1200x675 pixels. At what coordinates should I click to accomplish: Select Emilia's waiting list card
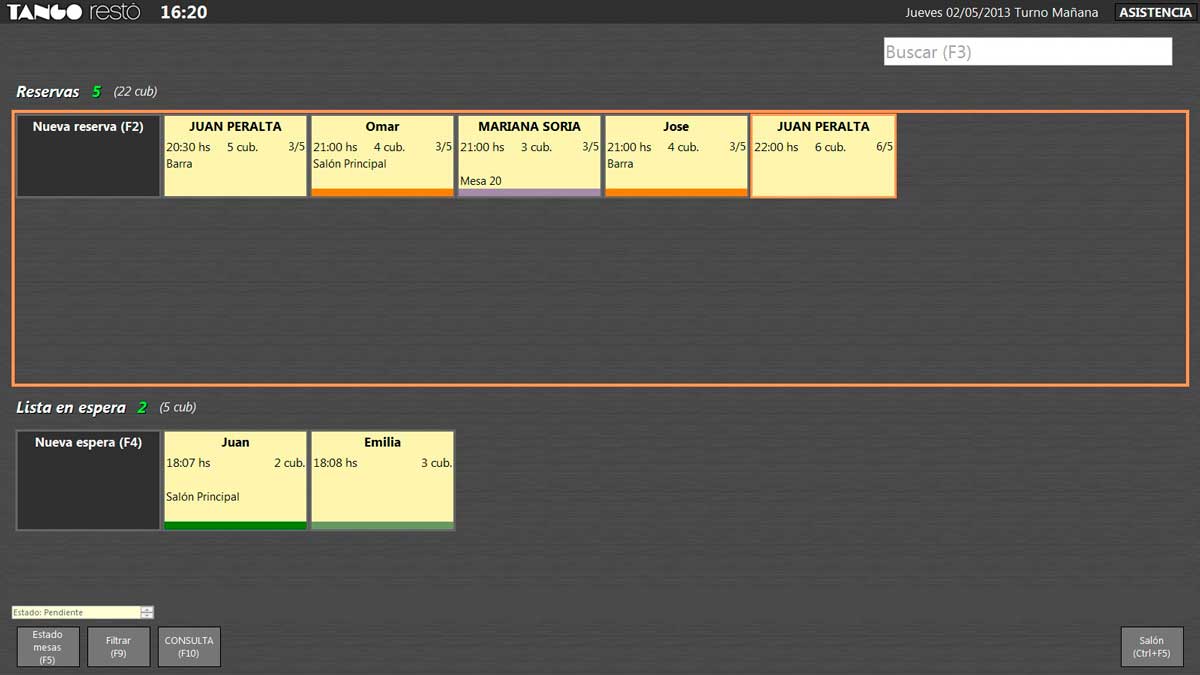[382, 476]
